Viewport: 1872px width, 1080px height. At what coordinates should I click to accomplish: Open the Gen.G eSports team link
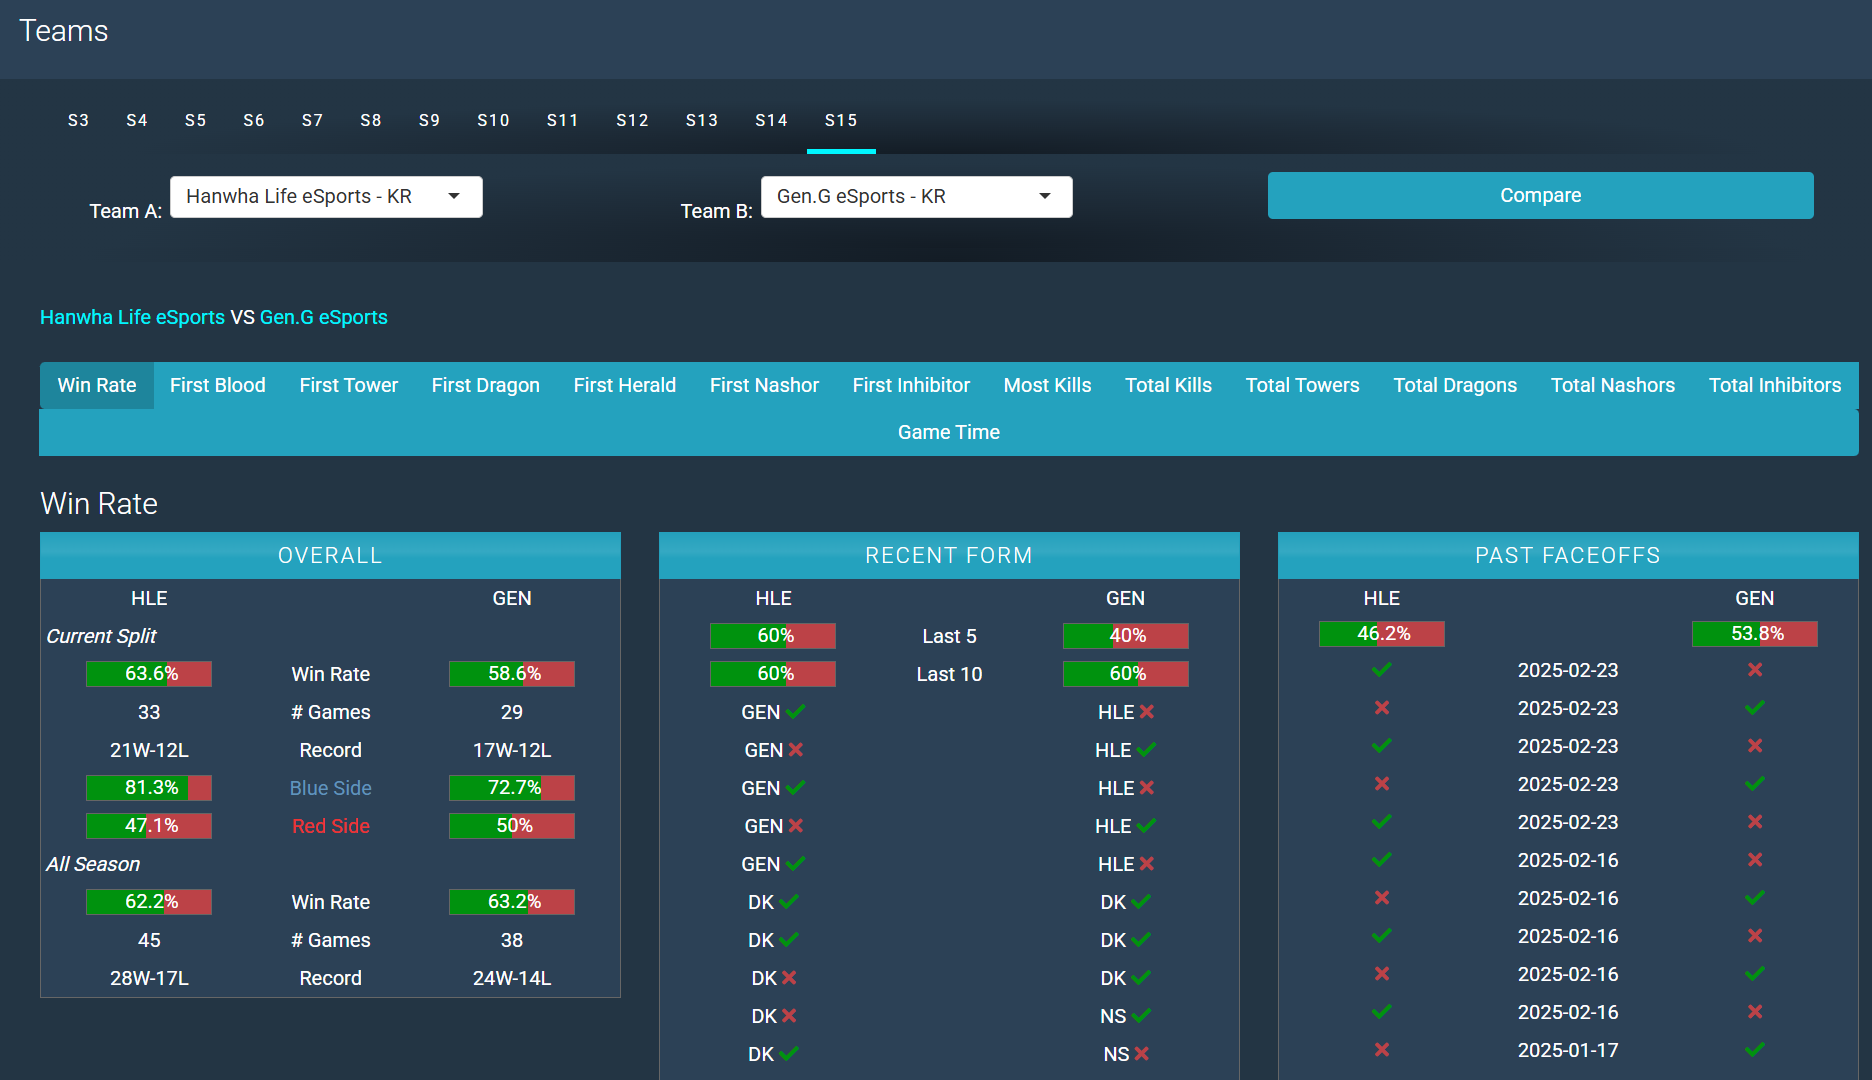[324, 317]
